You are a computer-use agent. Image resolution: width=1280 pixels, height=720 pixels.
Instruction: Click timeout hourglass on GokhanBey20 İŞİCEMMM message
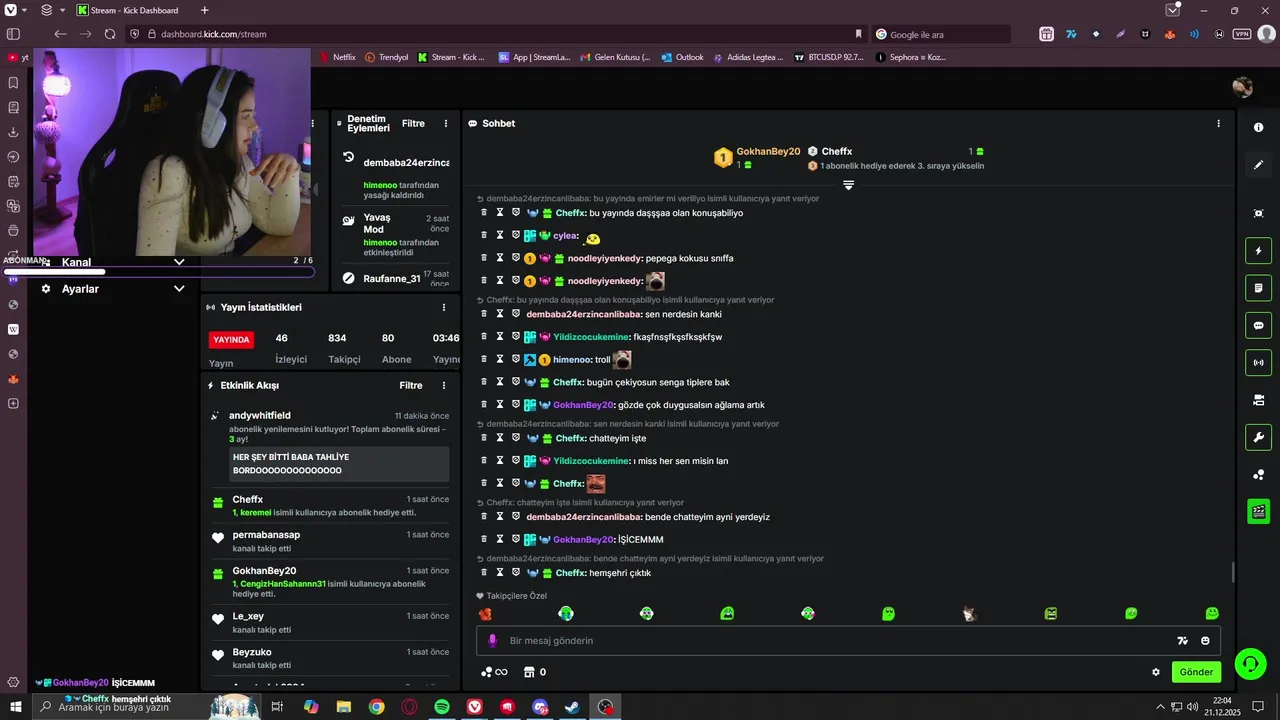coord(500,539)
